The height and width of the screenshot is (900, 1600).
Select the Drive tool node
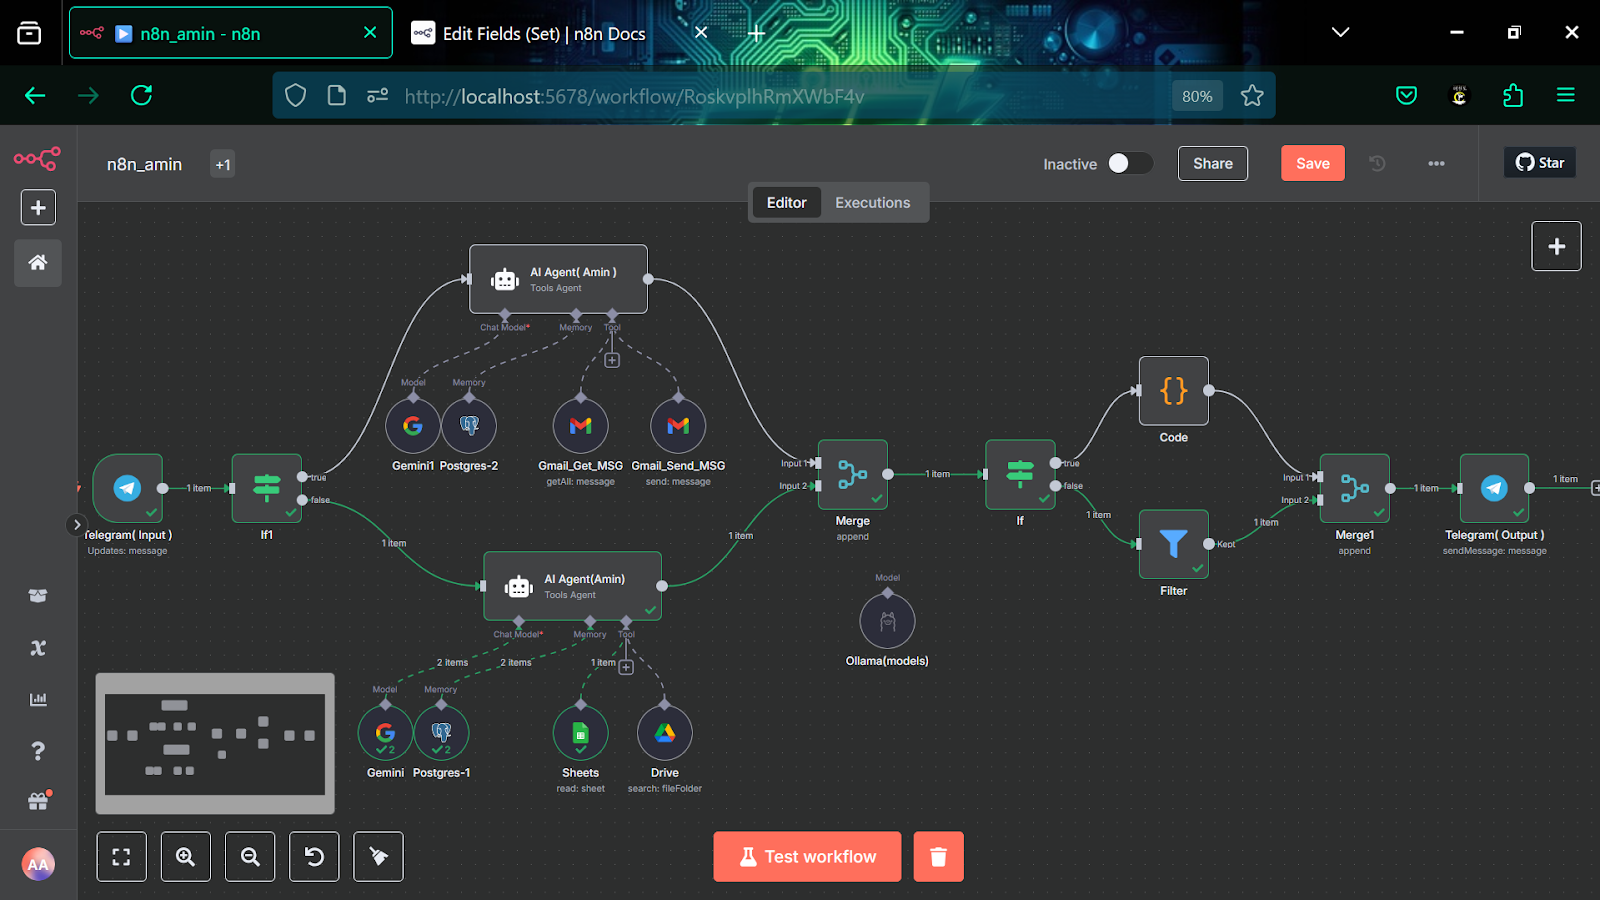[664, 733]
